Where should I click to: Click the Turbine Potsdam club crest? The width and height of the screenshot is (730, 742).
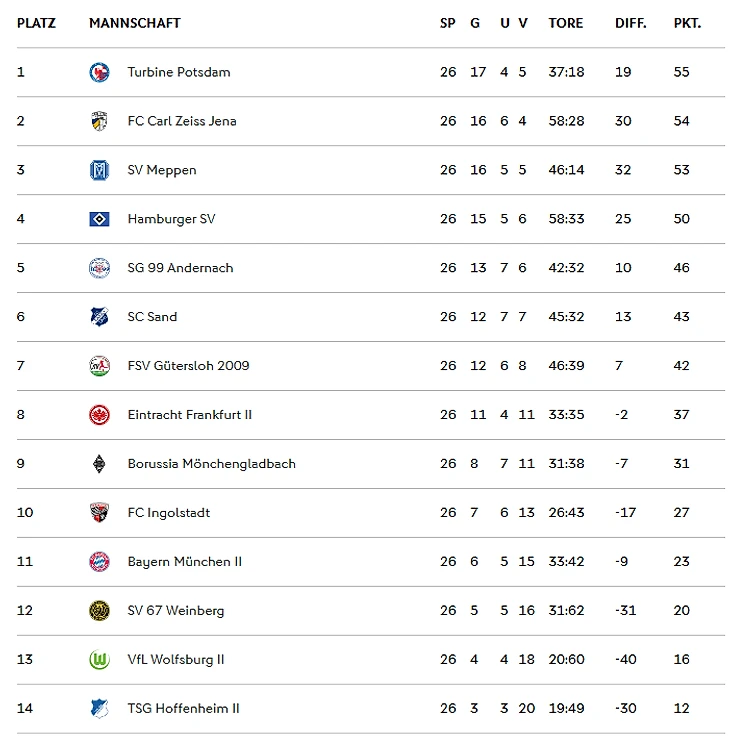99,72
